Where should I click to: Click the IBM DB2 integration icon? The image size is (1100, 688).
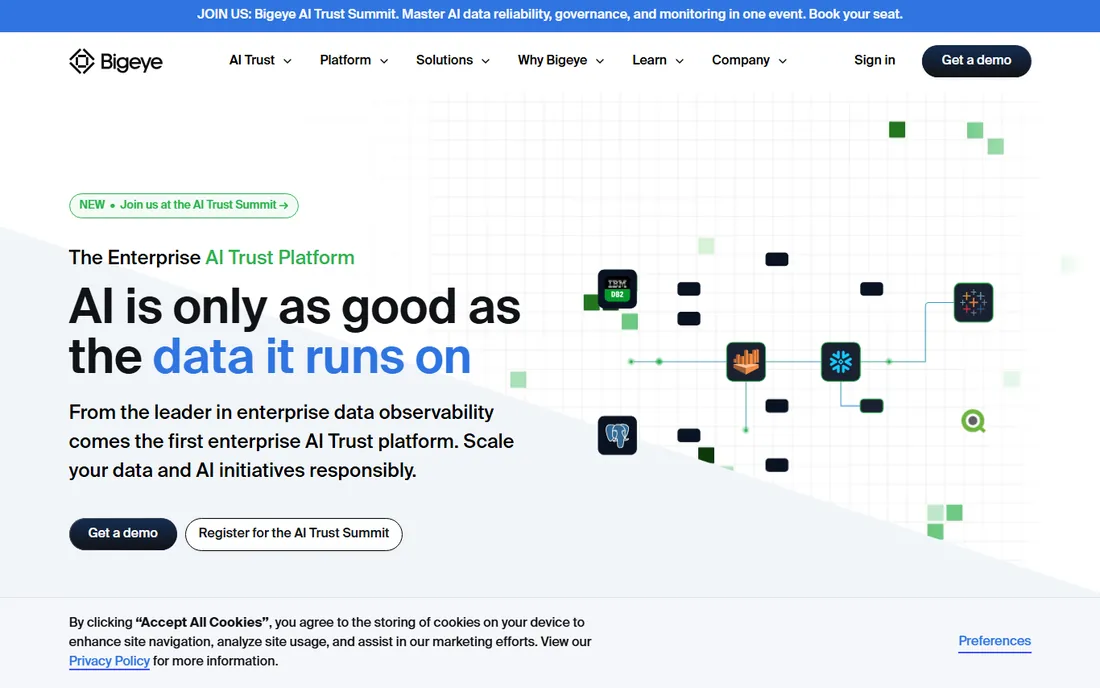(617, 289)
